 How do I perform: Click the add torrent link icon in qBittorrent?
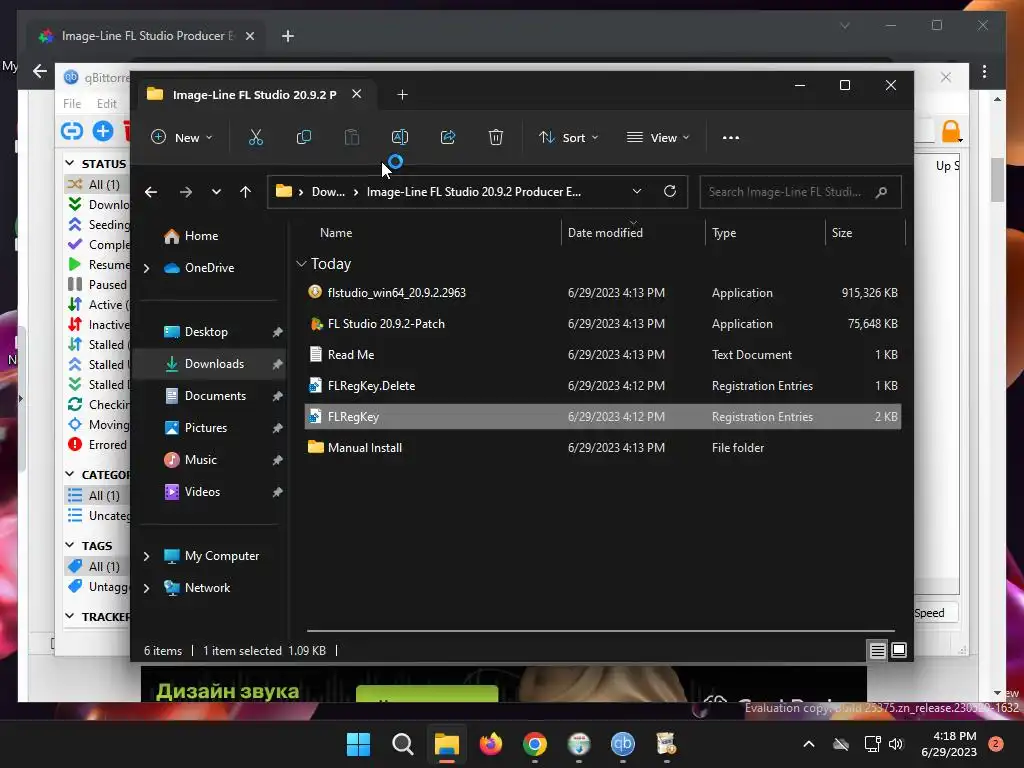click(x=72, y=131)
